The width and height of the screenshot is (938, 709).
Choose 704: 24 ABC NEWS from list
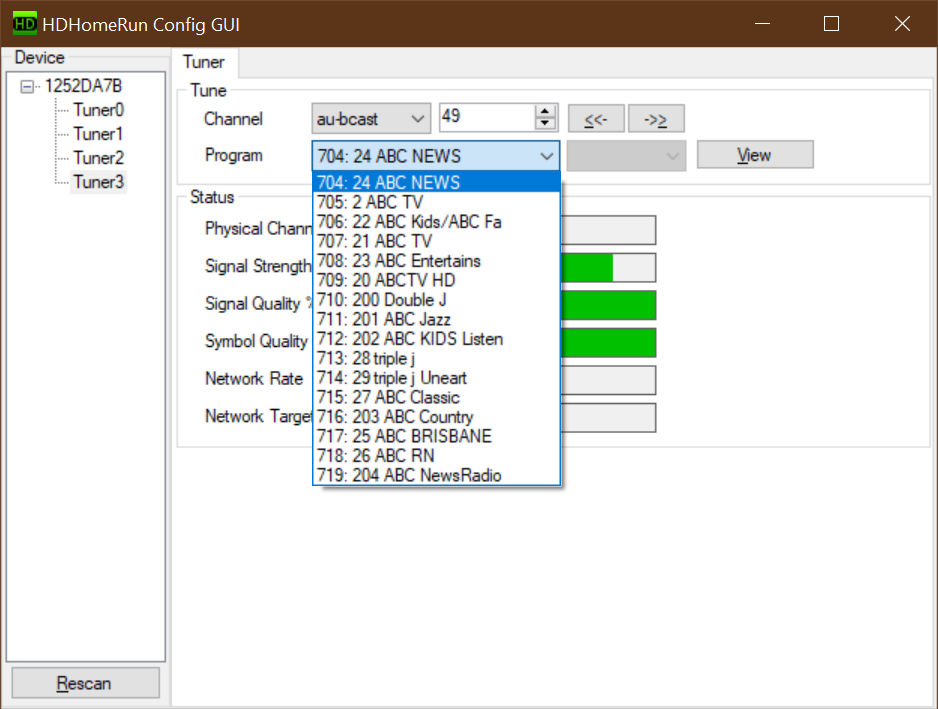436,182
